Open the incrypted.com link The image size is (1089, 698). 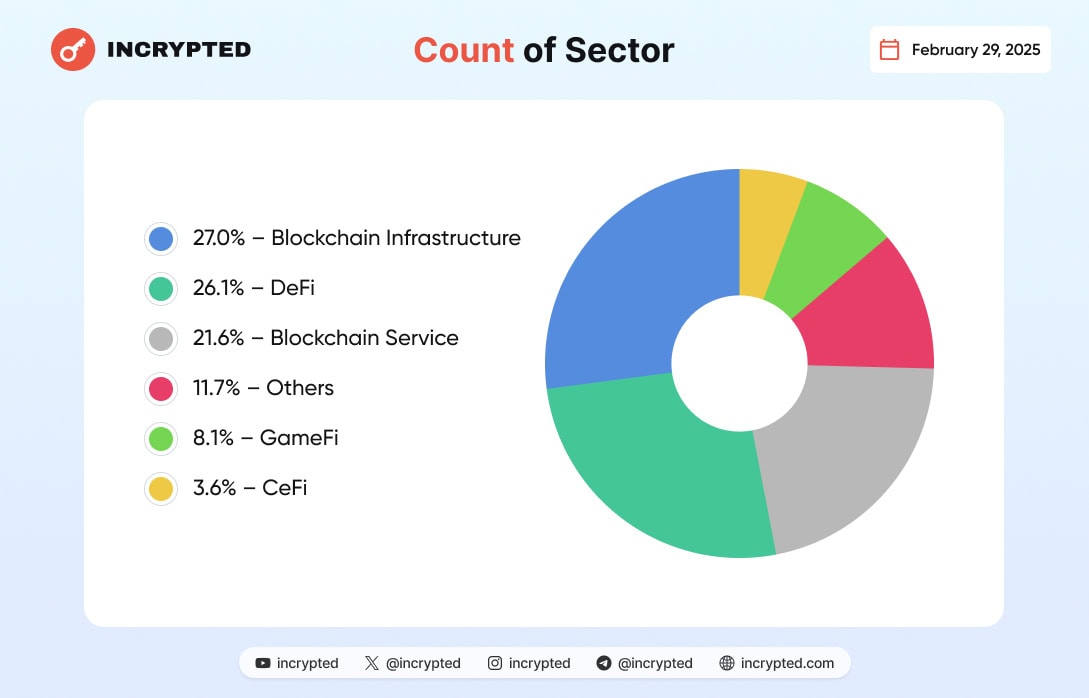786,663
